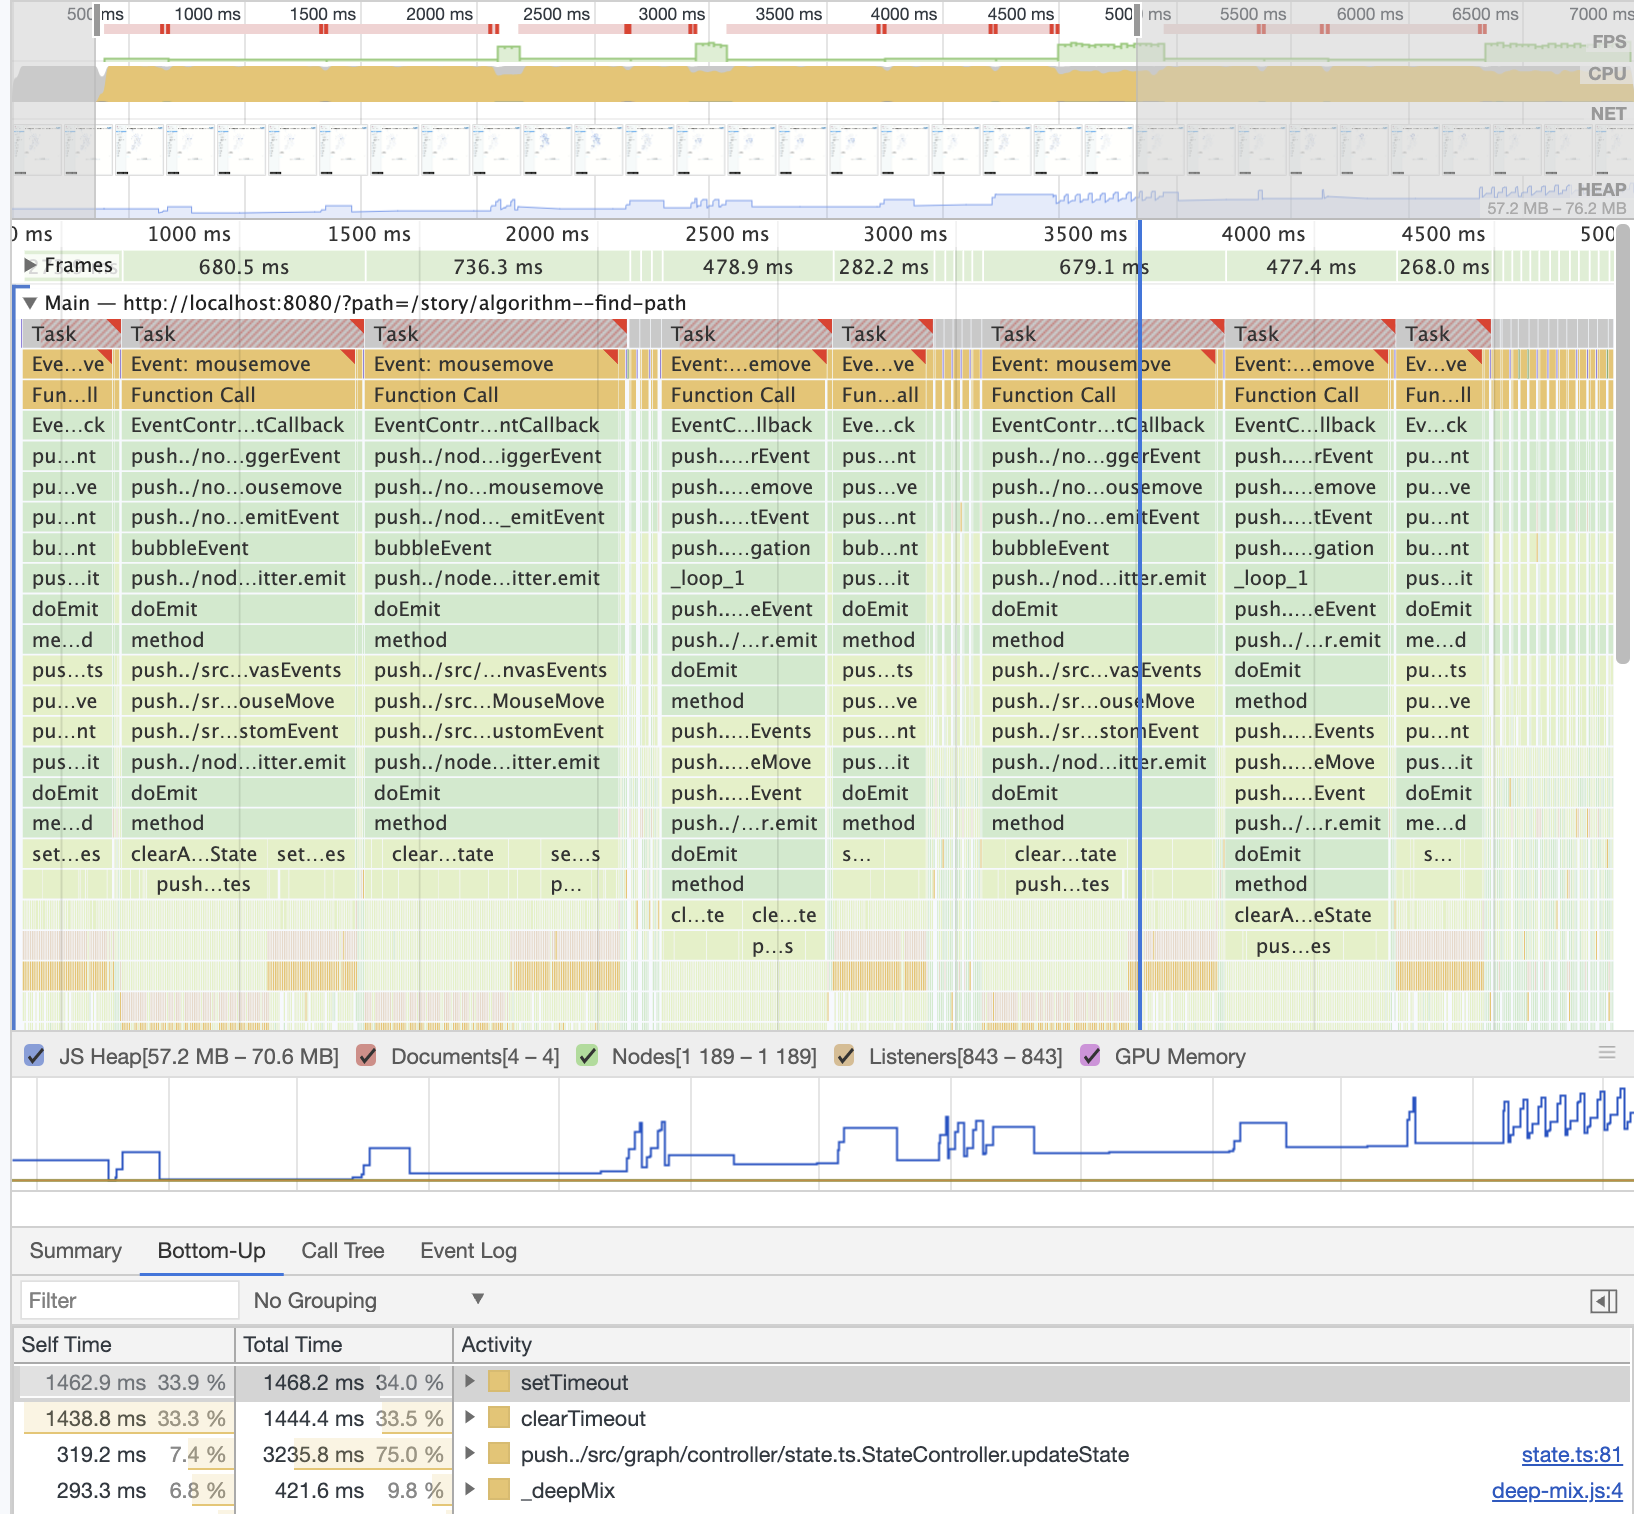
Task: Collapse the Main track triangle
Action: click(x=31, y=303)
